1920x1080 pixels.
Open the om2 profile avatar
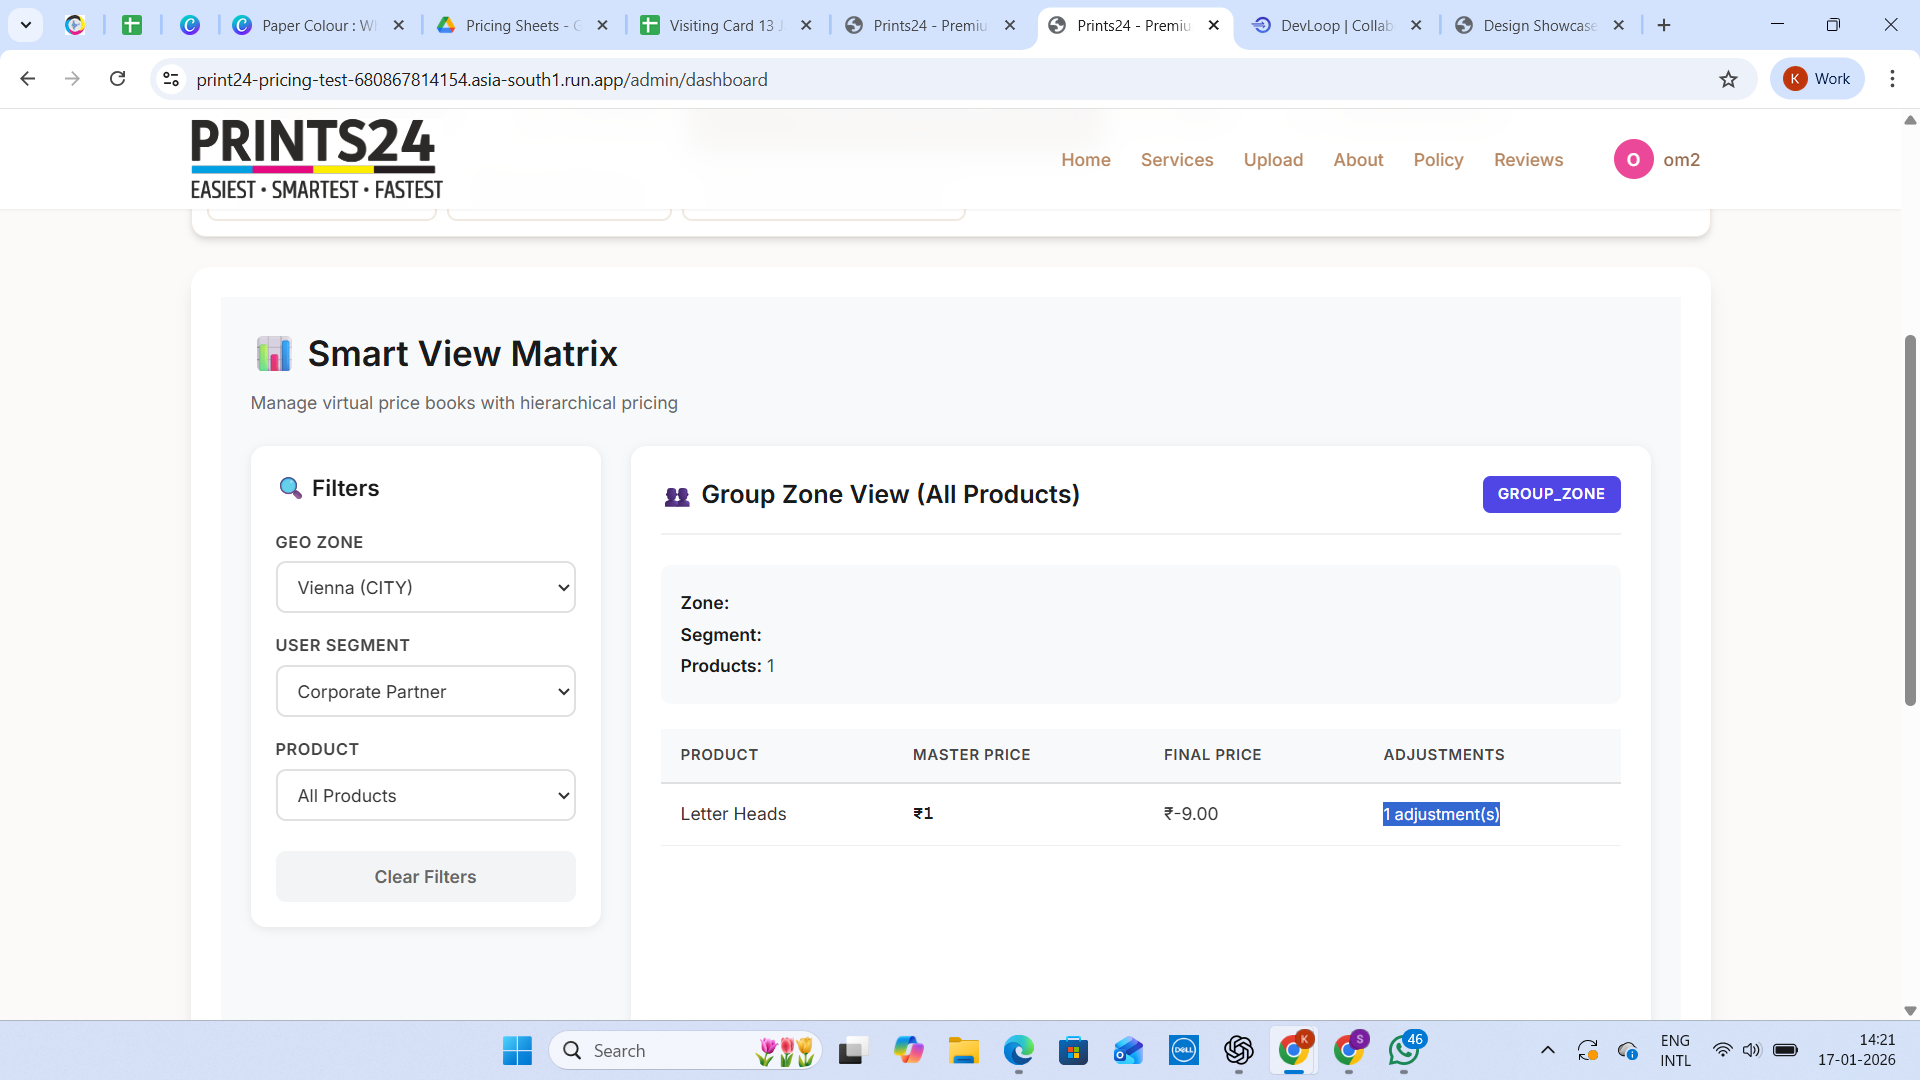pos(1633,159)
